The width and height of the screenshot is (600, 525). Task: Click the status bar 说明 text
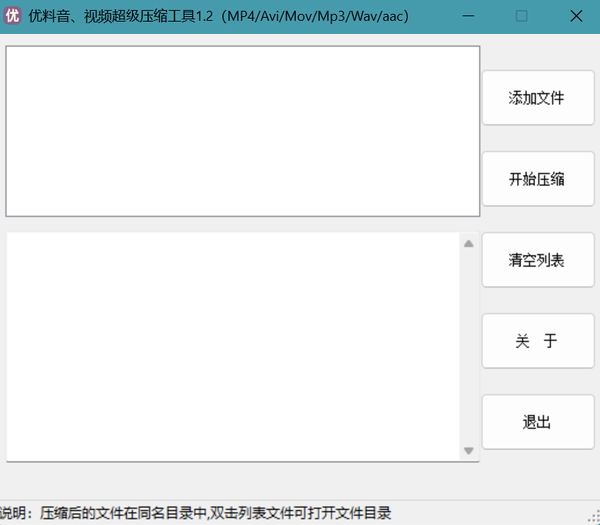click(196, 513)
